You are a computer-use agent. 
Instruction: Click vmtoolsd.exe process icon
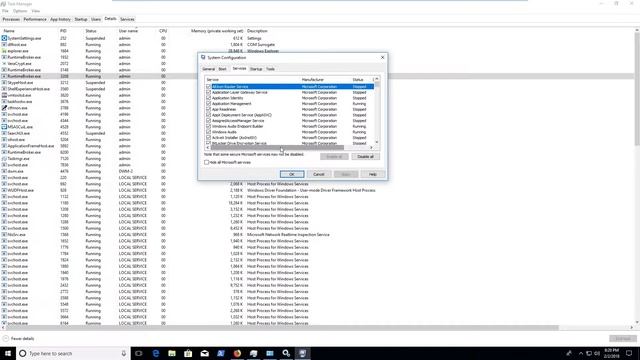[x=4, y=95]
